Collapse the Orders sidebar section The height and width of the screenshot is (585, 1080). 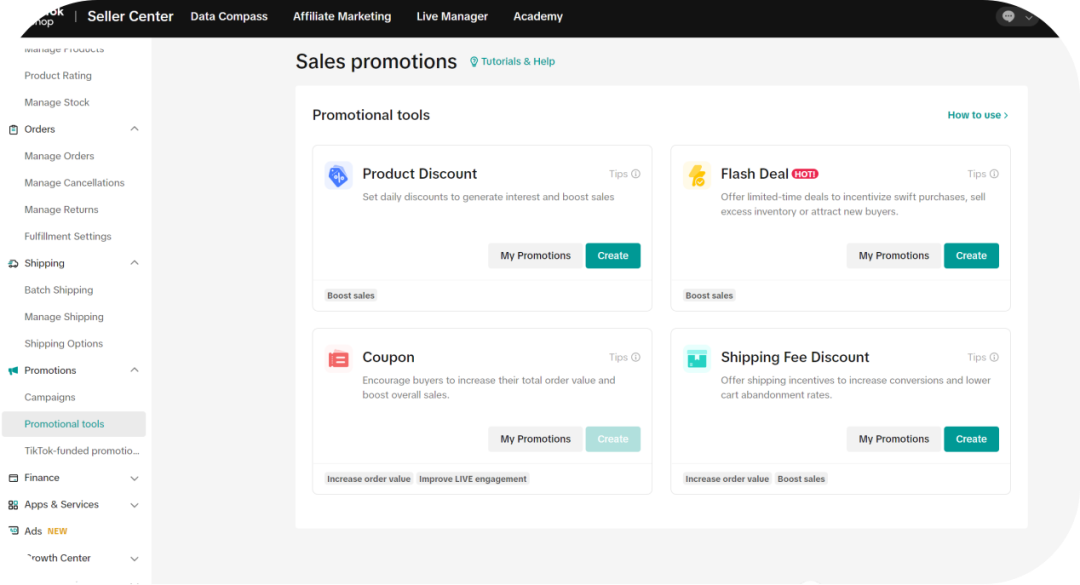[x=135, y=129]
